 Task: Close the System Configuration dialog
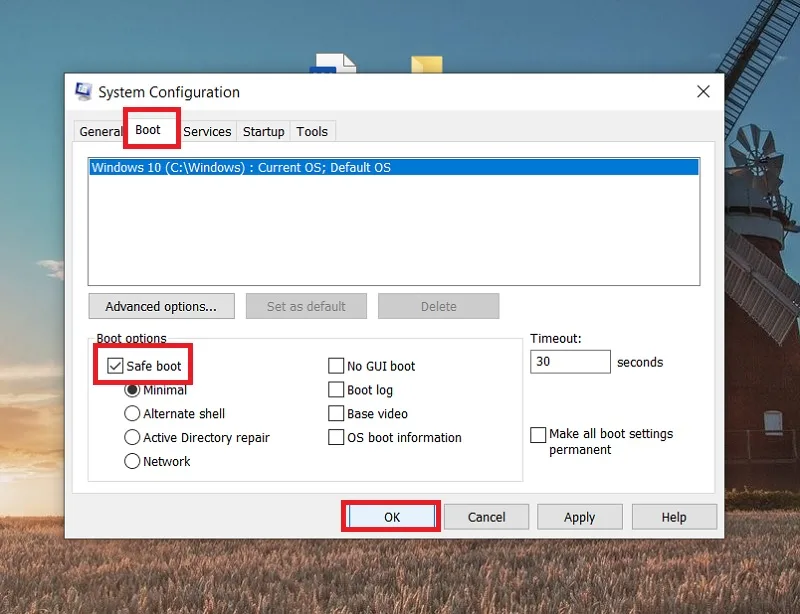[703, 92]
